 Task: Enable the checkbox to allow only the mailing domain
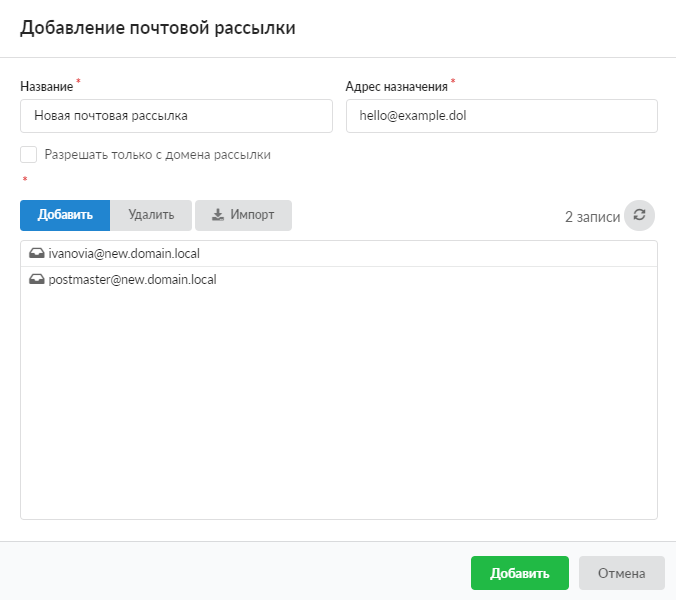click(28, 154)
